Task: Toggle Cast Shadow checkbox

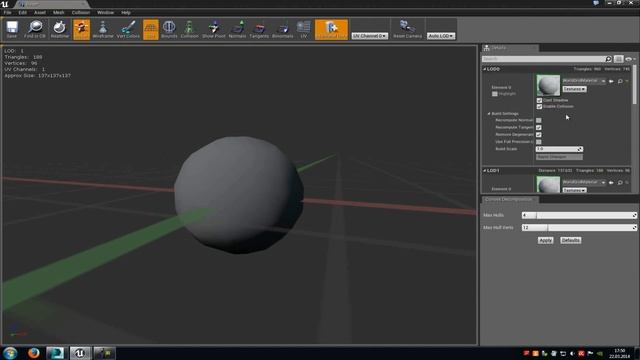Action: (539, 100)
